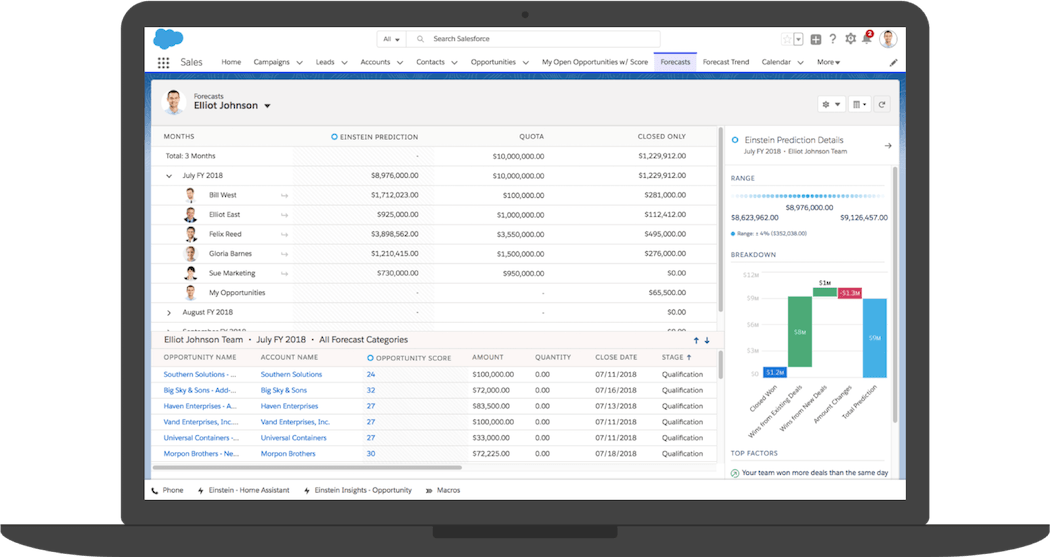Open the Setup gear icon
This screenshot has width=1050, height=557.
pyautogui.click(x=850, y=39)
